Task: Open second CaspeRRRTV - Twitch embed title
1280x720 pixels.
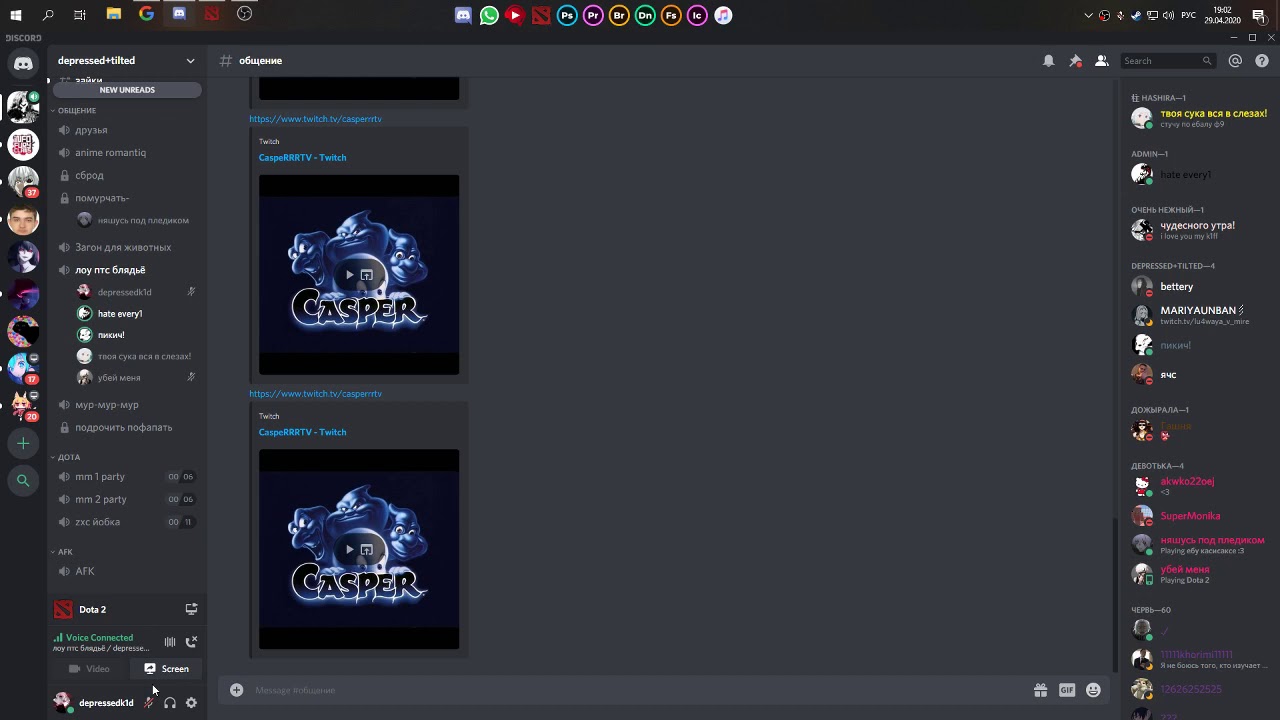Action: 302,433
